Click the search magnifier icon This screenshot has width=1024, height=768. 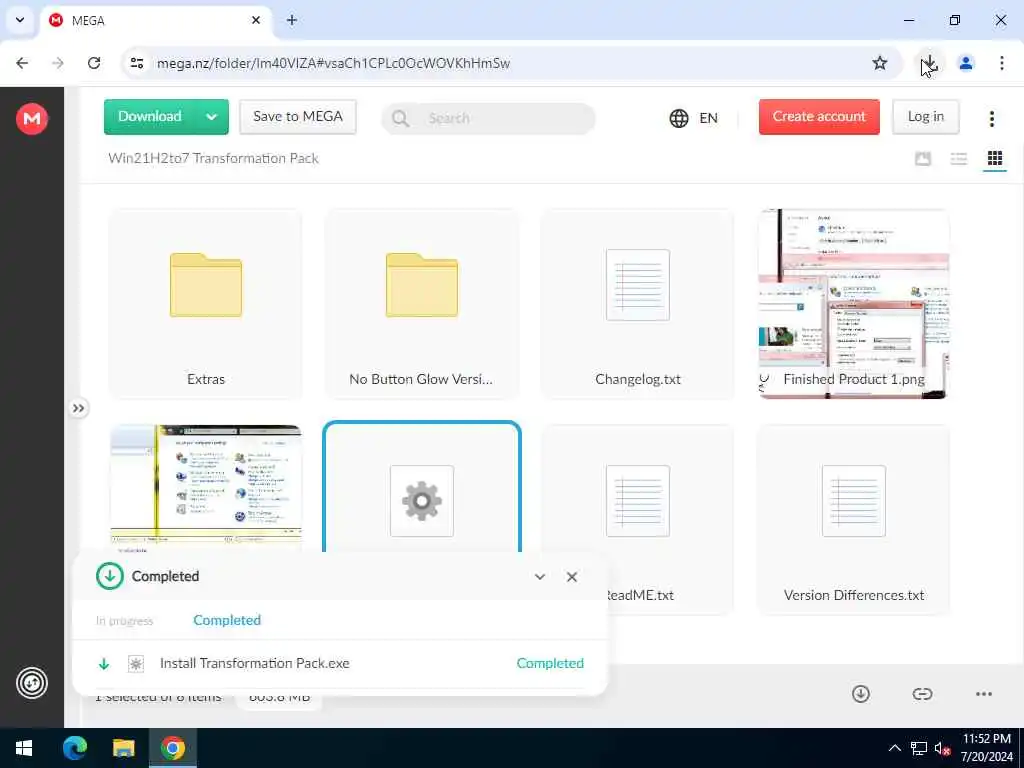[400, 118]
